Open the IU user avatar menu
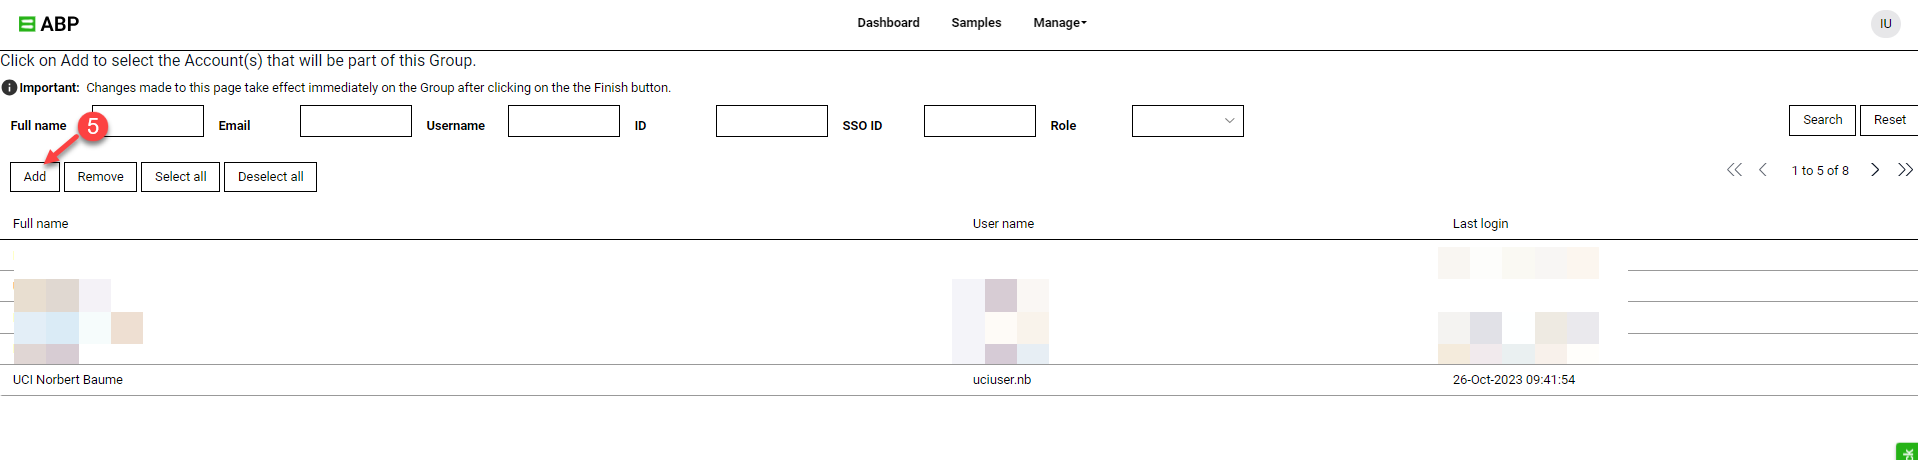Viewport: 1918px width, 460px height. [1885, 23]
